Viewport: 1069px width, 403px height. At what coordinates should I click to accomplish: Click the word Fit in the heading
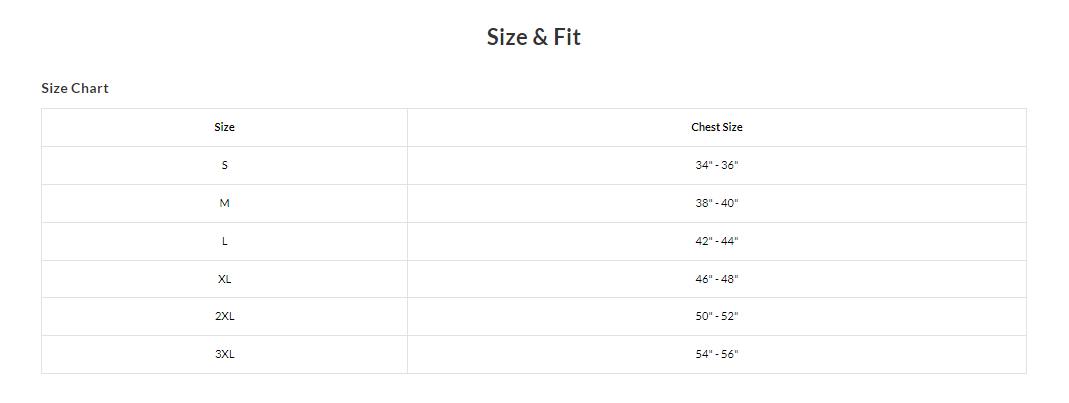tap(567, 37)
